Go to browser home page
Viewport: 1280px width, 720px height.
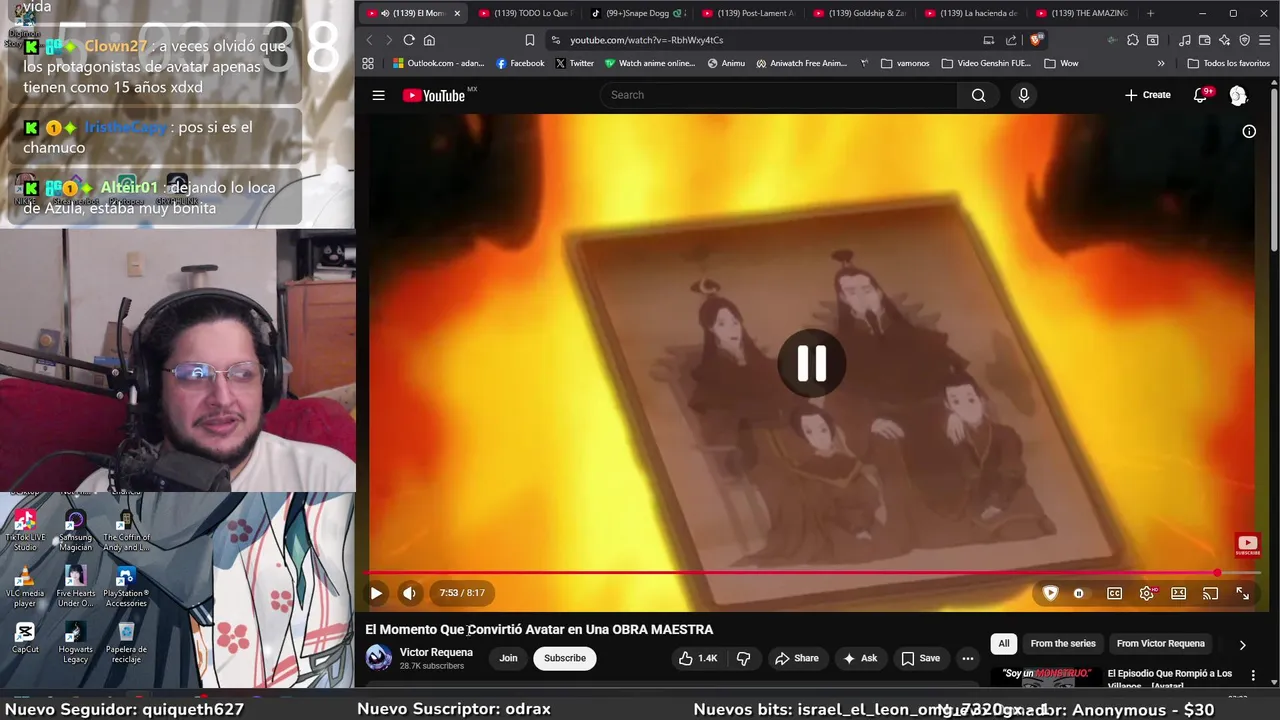429,40
